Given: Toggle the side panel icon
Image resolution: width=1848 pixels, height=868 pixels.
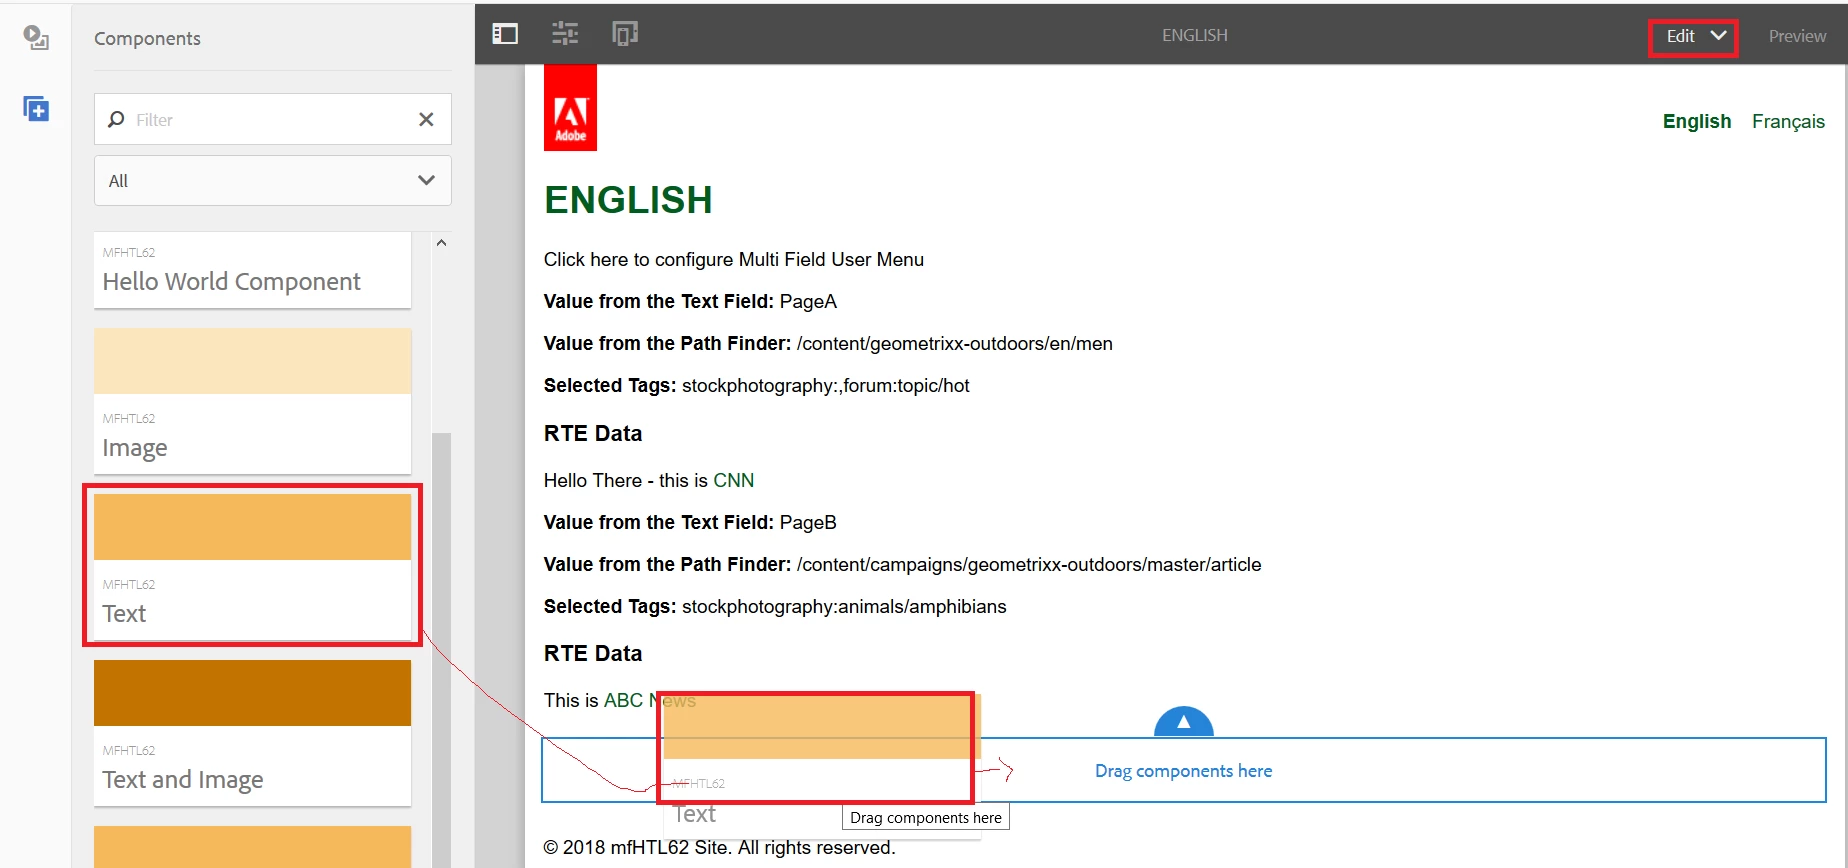Looking at the screenshot, I should tap(505, 34).
